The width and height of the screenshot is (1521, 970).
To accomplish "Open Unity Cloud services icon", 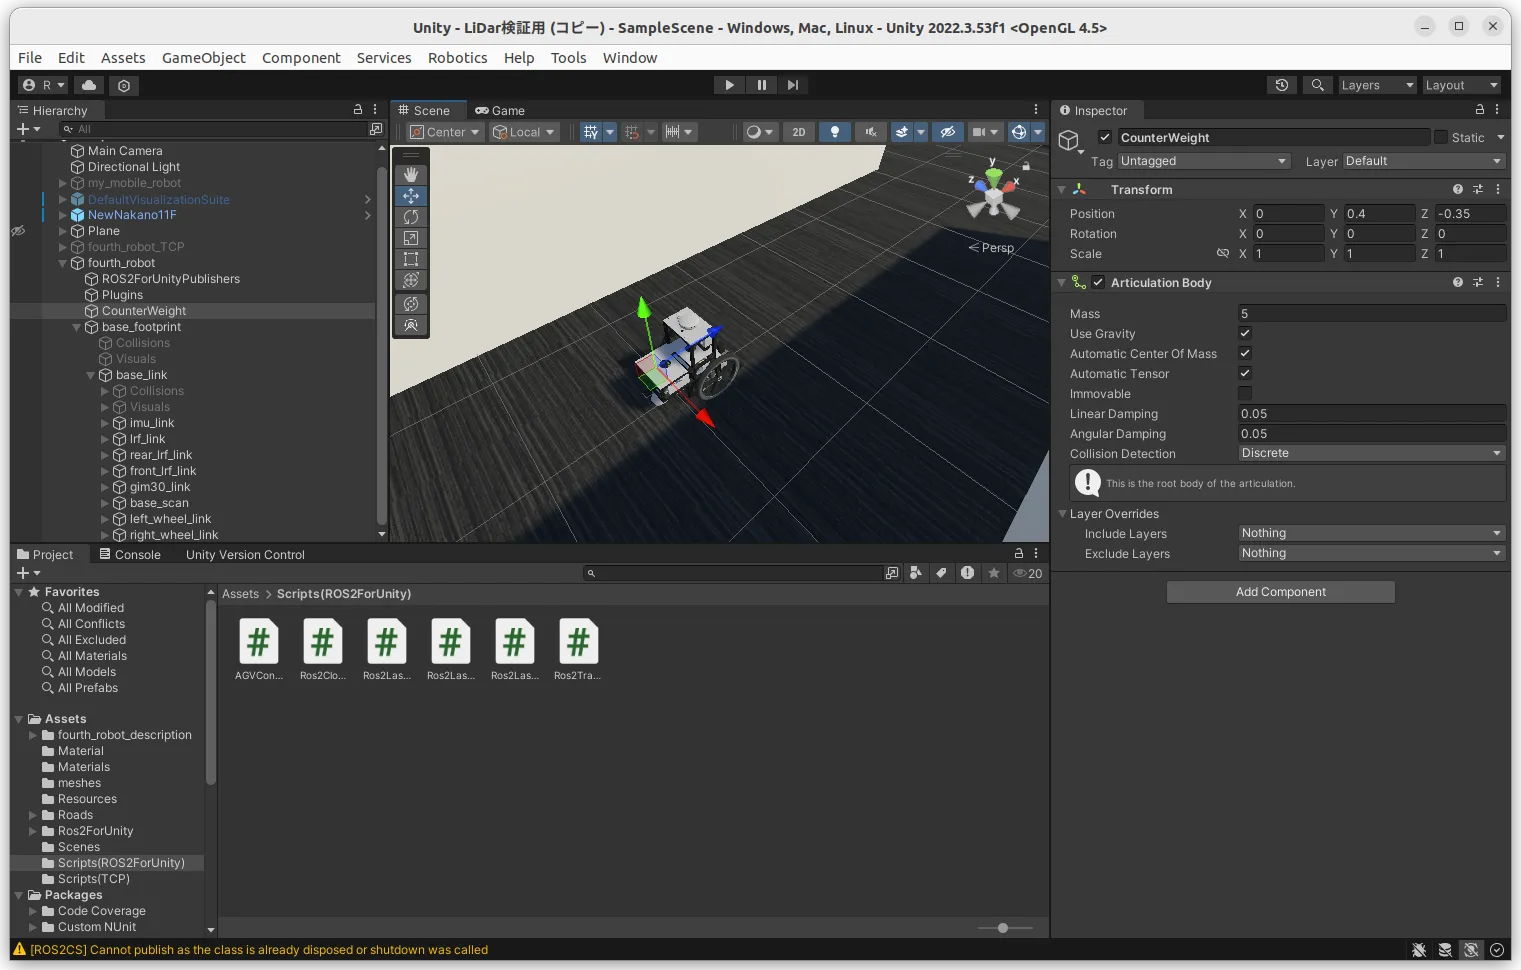I will (x=89, y=85).
